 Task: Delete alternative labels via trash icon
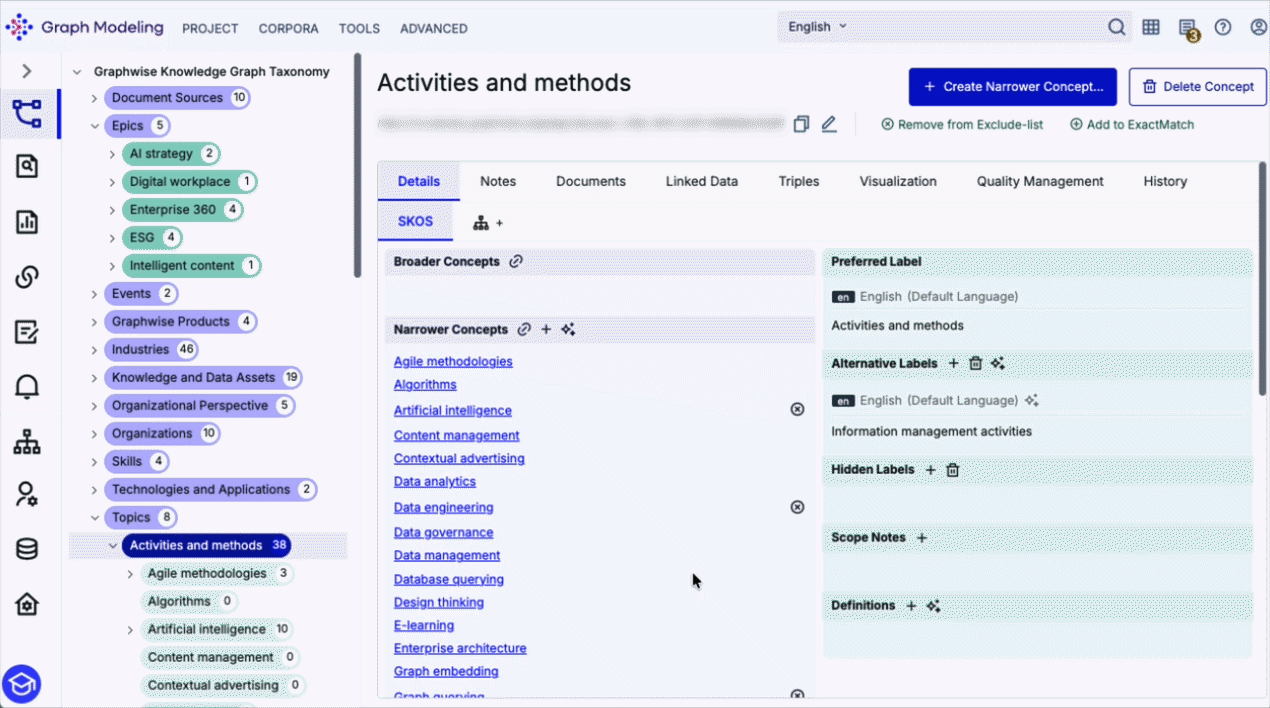click(976, 363)
